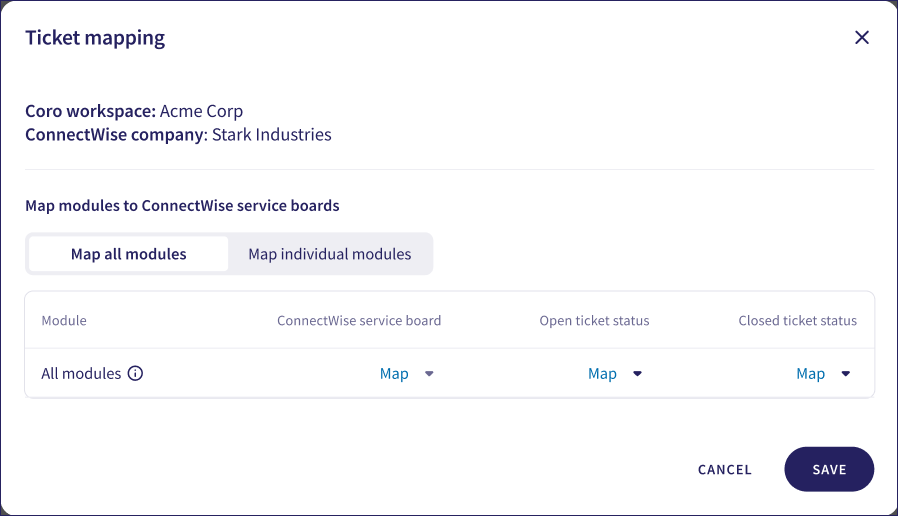Switch to the Map all modules tab
The width and height of the screenshot is (898, 516).
129,254
